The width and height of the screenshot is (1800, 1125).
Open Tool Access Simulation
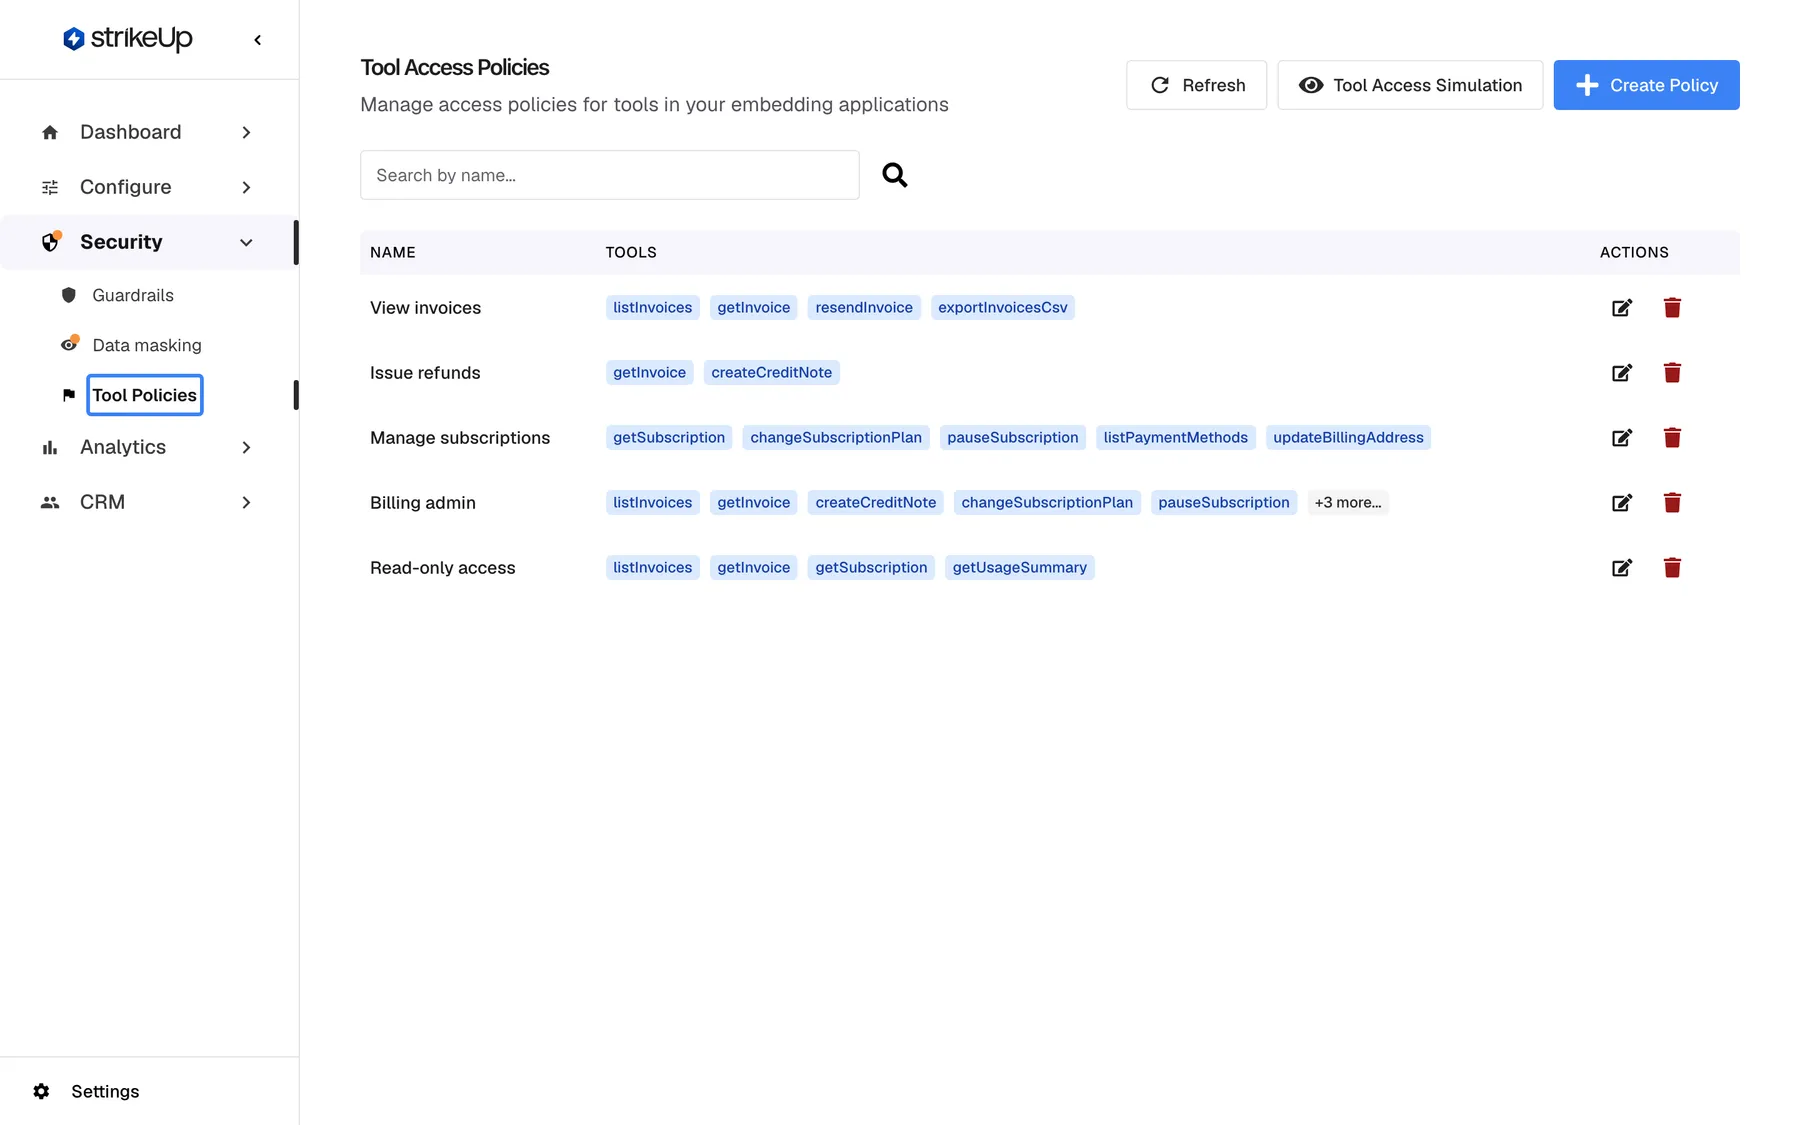click(1410, 85)
